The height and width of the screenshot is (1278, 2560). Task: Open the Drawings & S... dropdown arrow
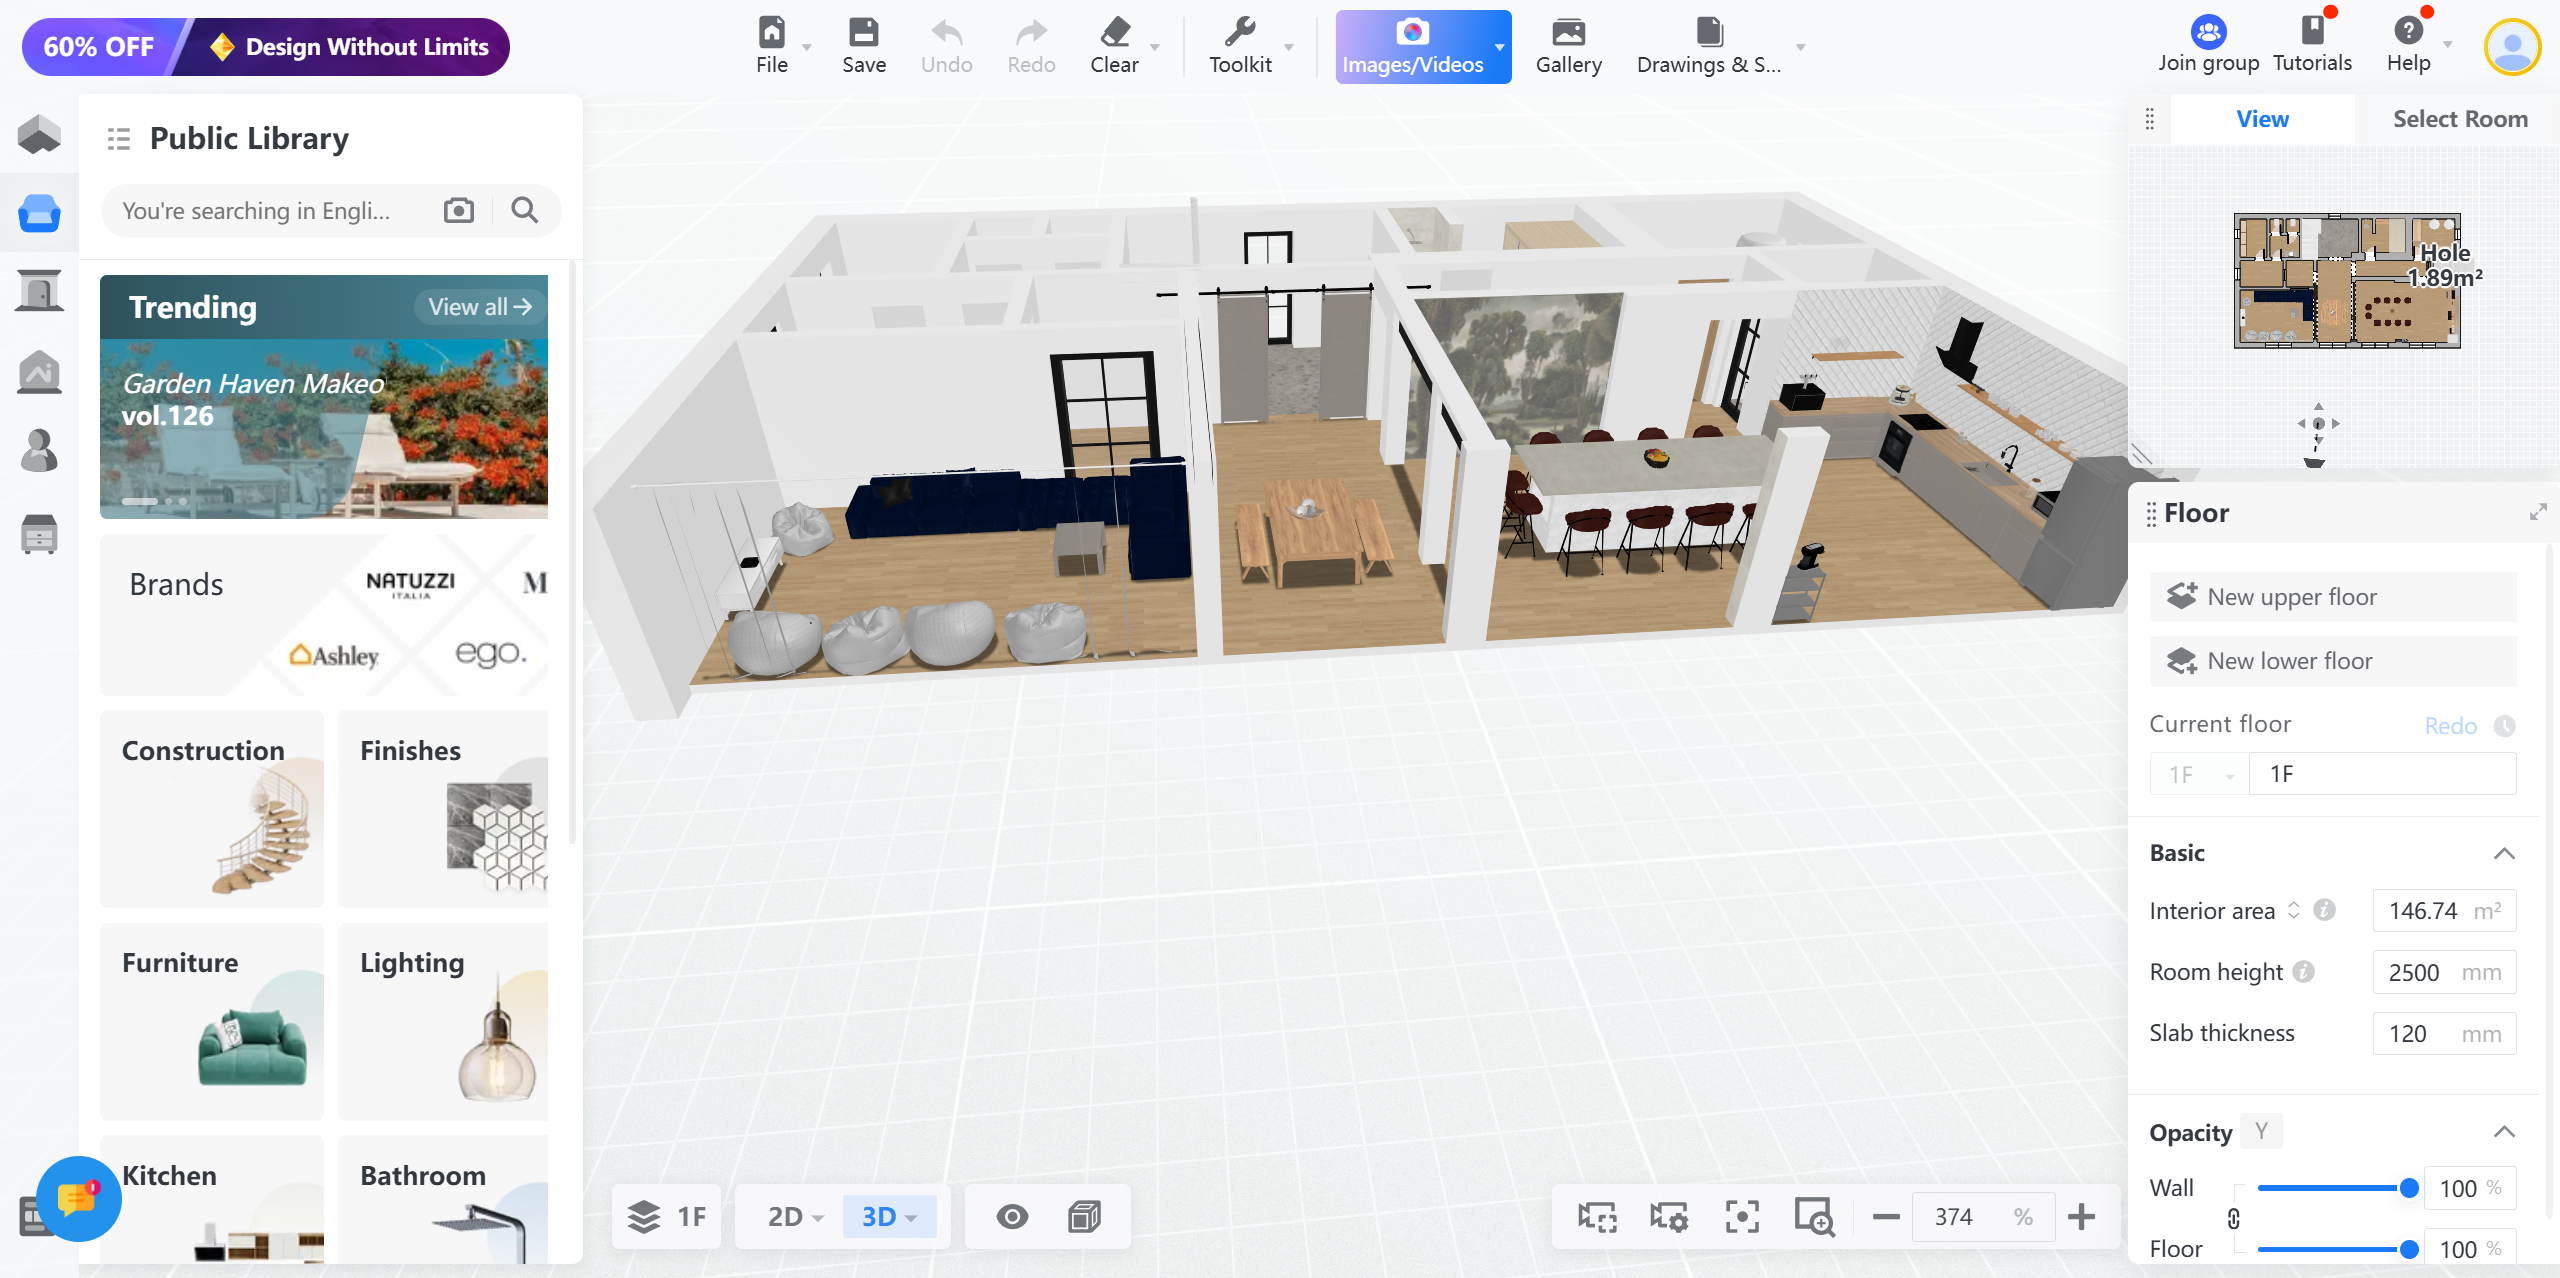pyautogui.click(x=1800, y=47)
